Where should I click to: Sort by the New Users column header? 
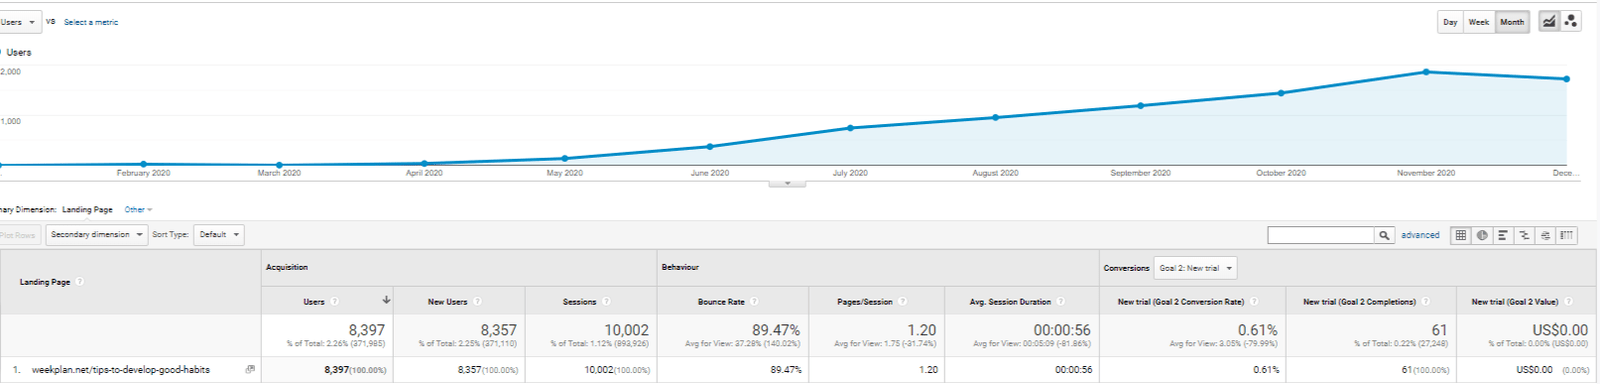tap(447, 302)
